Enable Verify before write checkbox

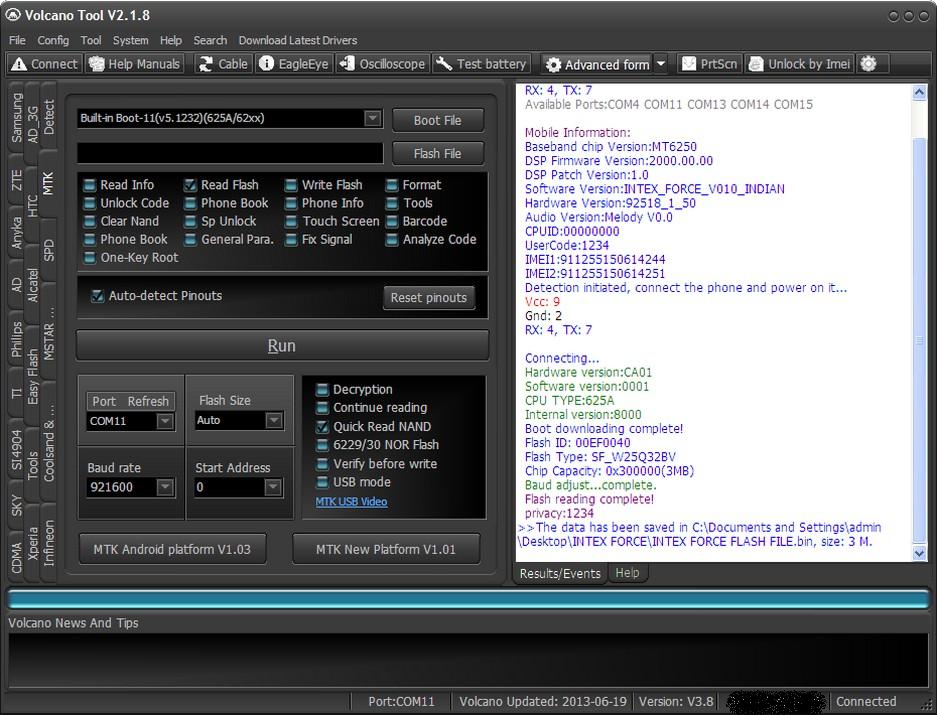tap(322, 464)
